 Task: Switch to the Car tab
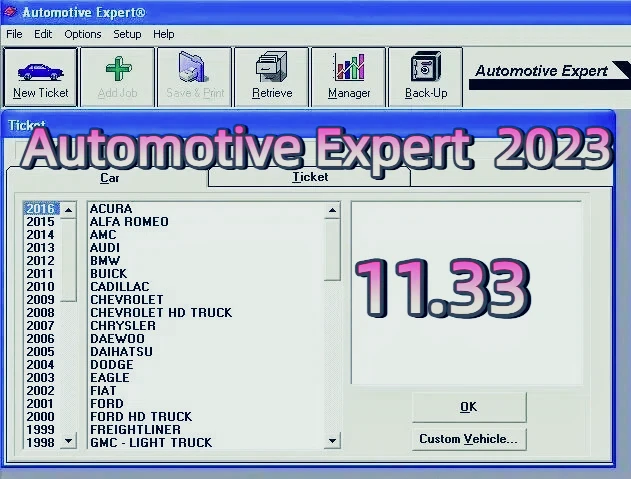(x=109, y=178)
